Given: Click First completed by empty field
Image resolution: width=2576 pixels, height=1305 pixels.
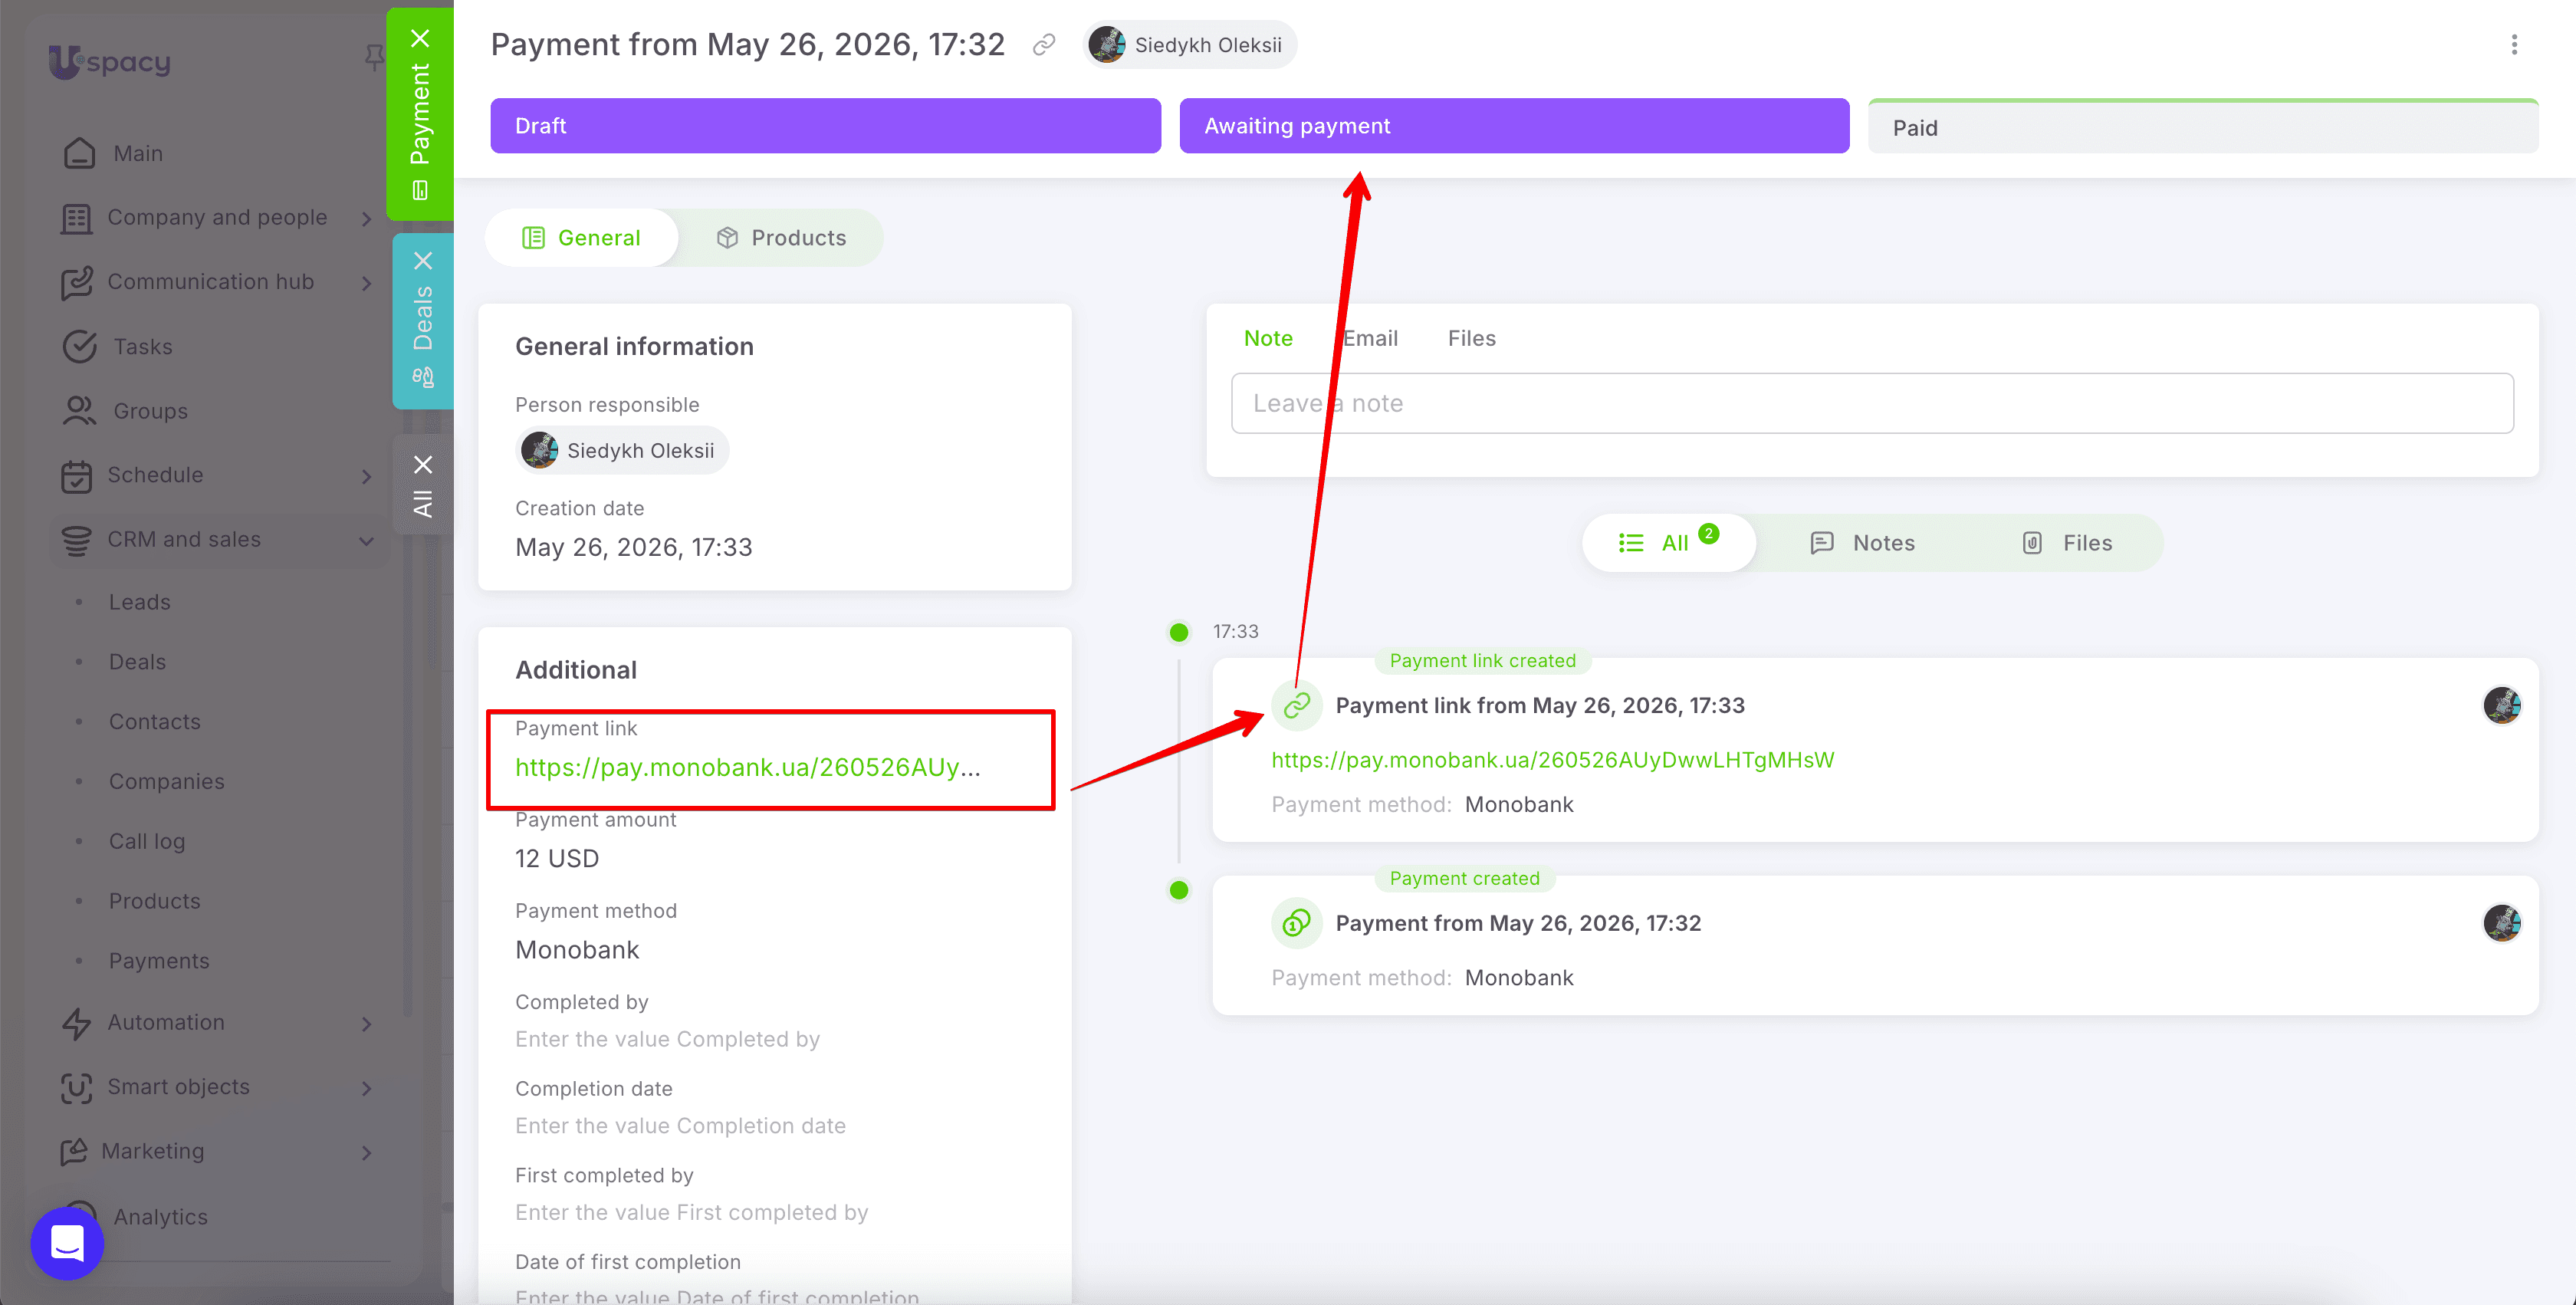Looking at the screenshot, I should 691,1213.
